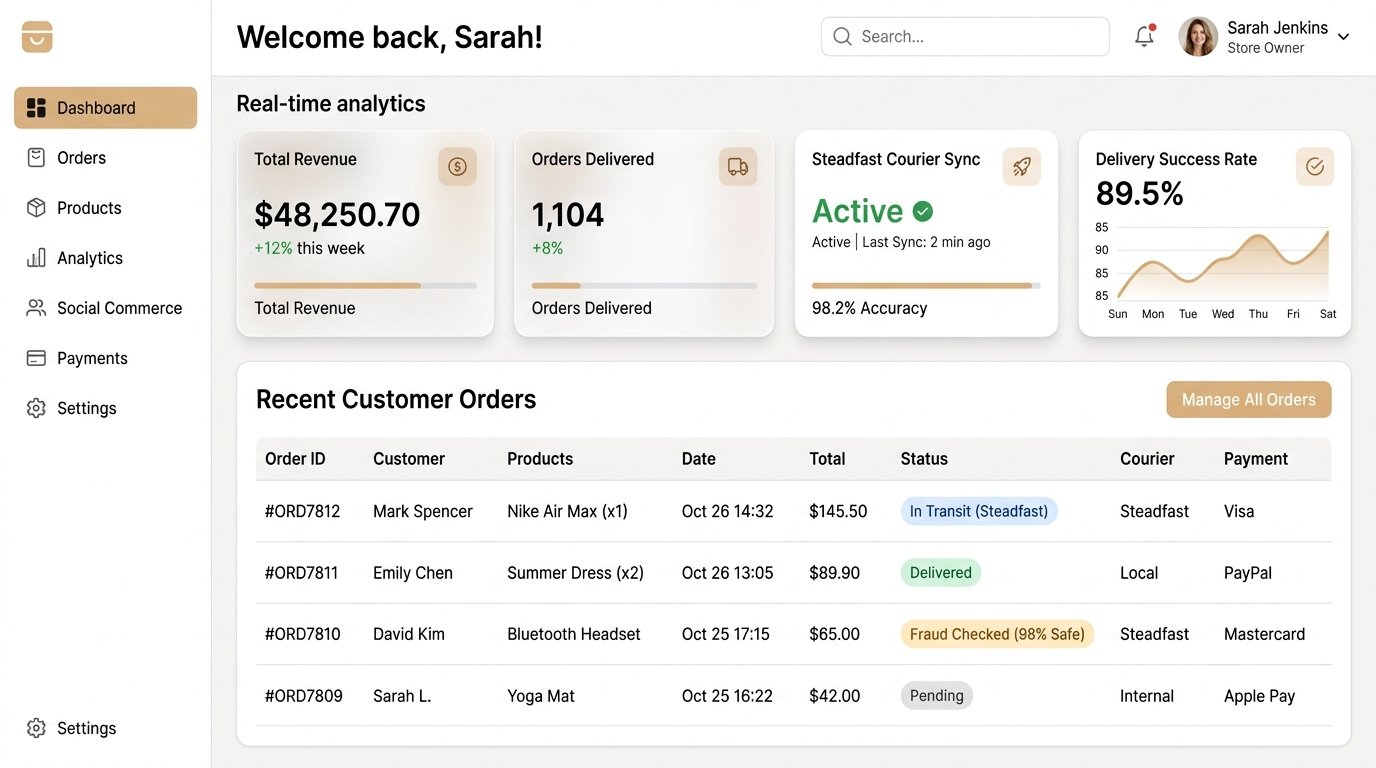Click the green verified badge beside Active
The height and width of the screenshot is (768, 1376).
tap(923, 211)
